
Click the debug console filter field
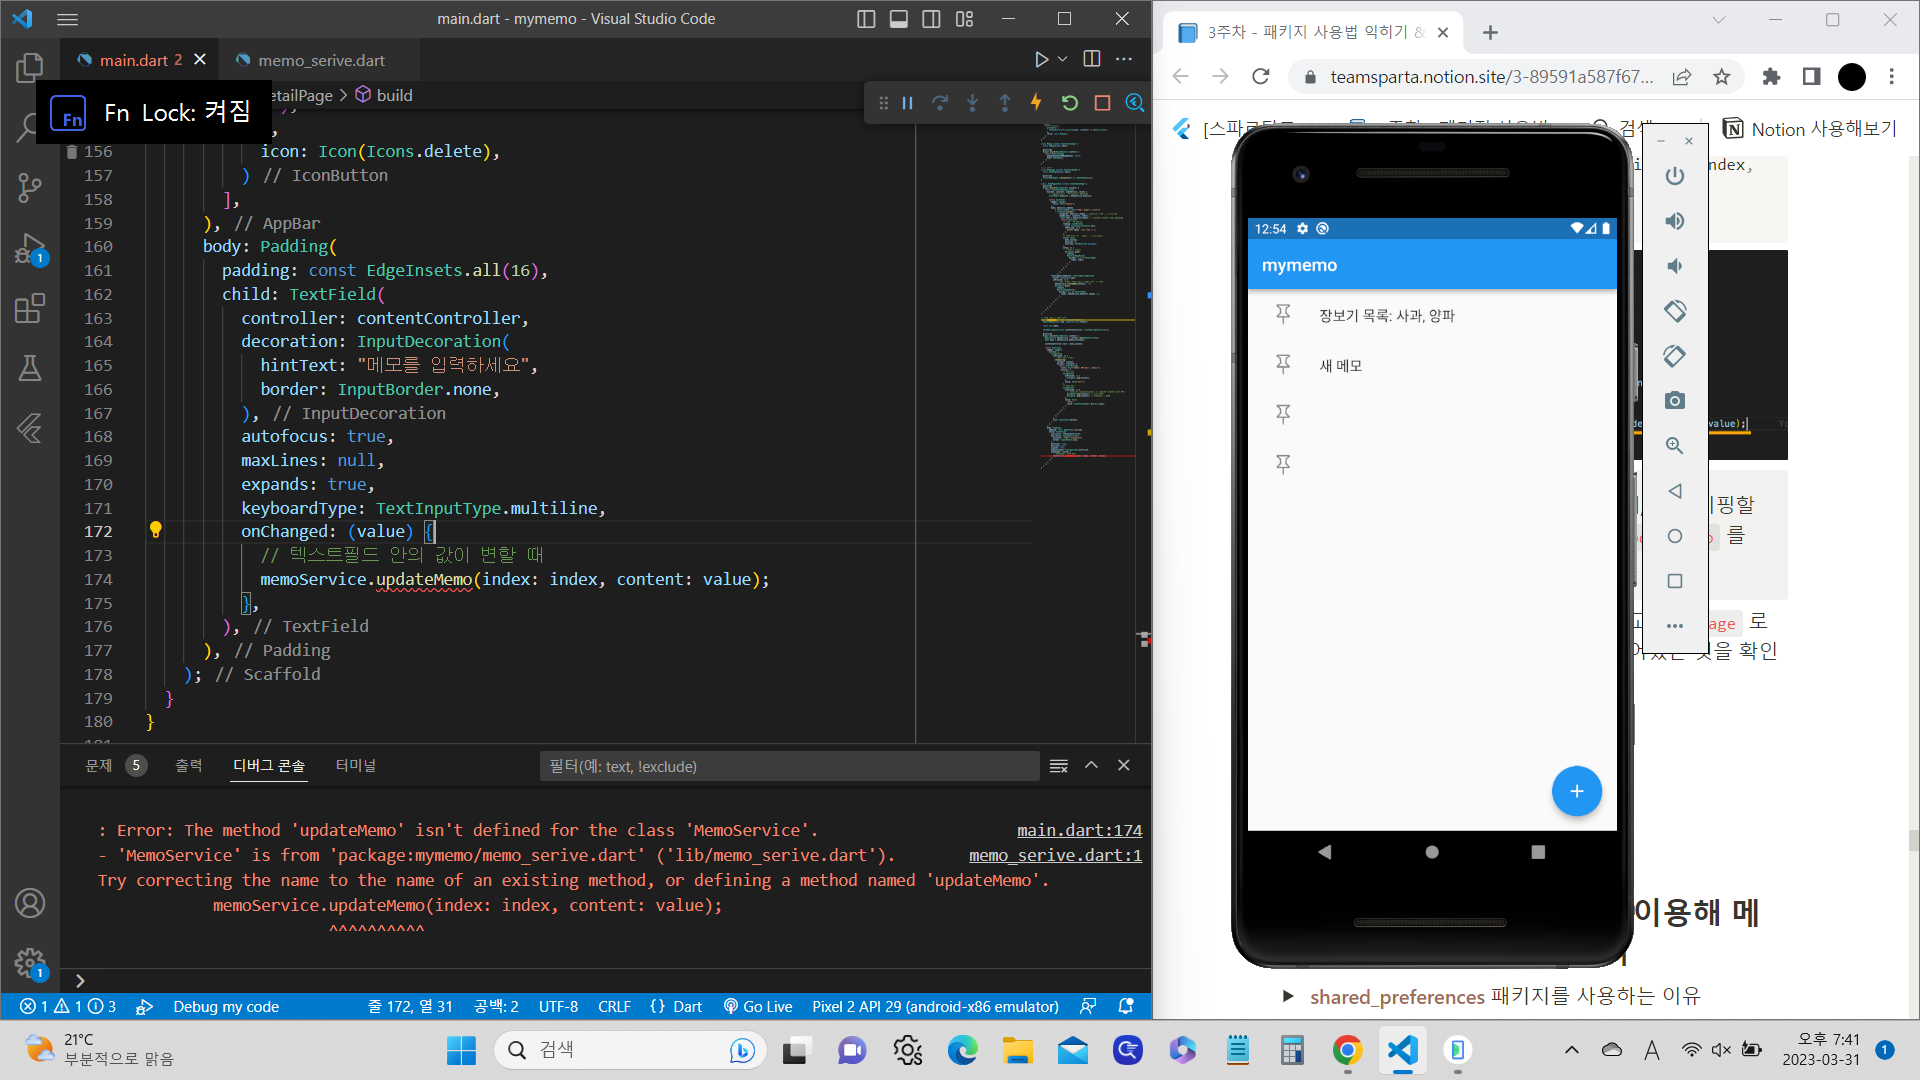tap(788, 766)
